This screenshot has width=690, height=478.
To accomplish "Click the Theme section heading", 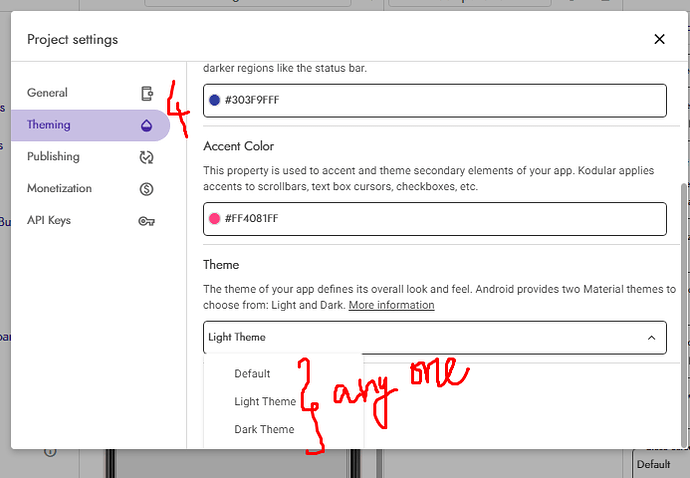I will [x=221, y=265].
